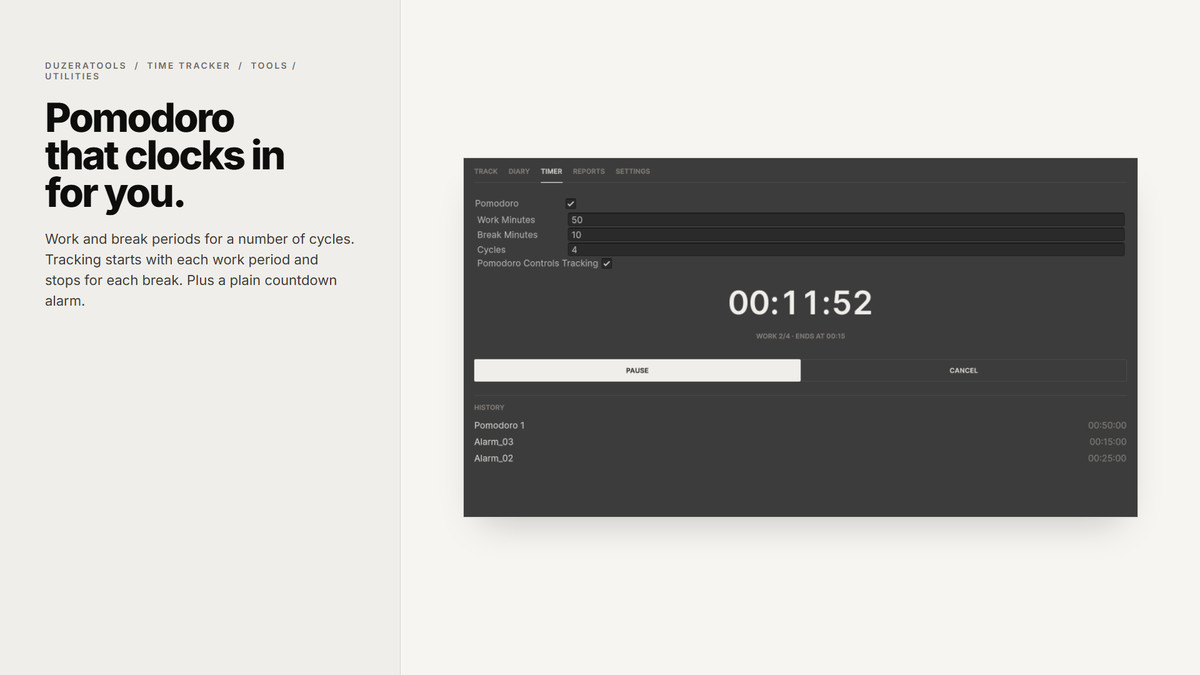Viewport: 1200px width, 675px height.
Task: Uncheck the Pomodoro checkbox
Action: tap(571, 203)
